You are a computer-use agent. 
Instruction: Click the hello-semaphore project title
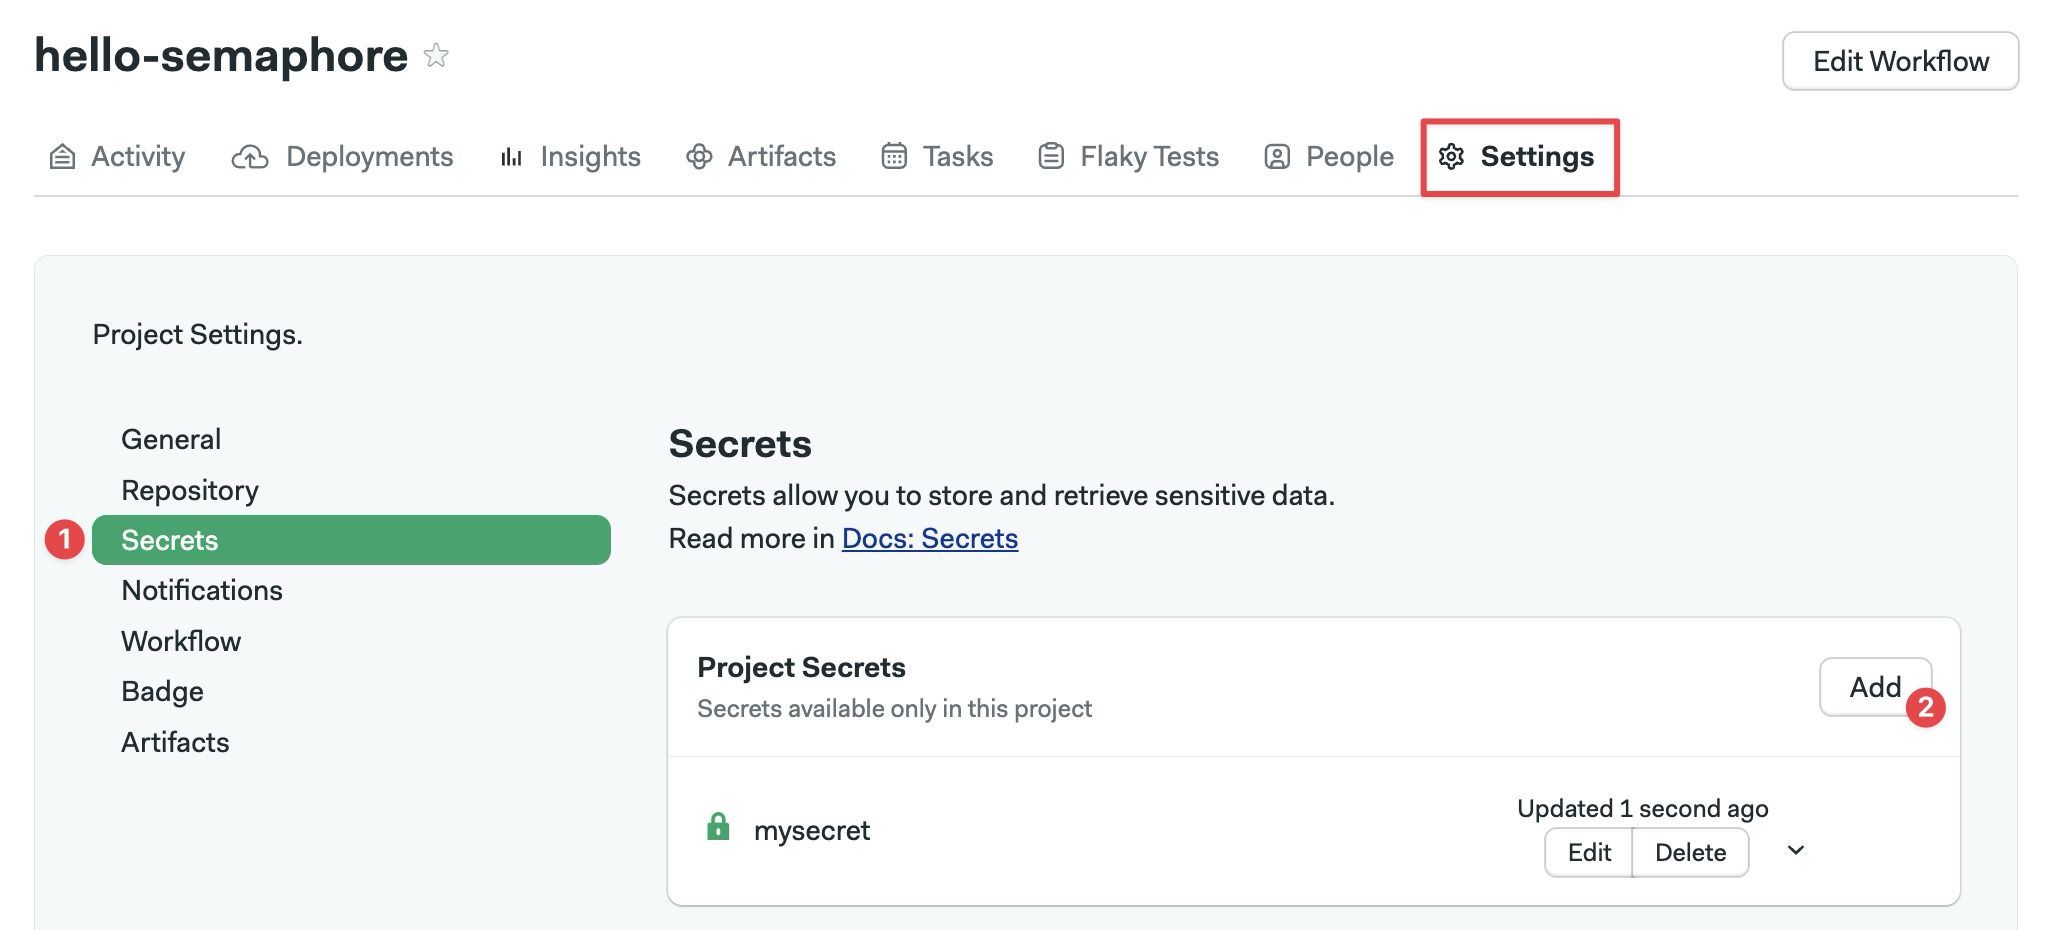221,55
